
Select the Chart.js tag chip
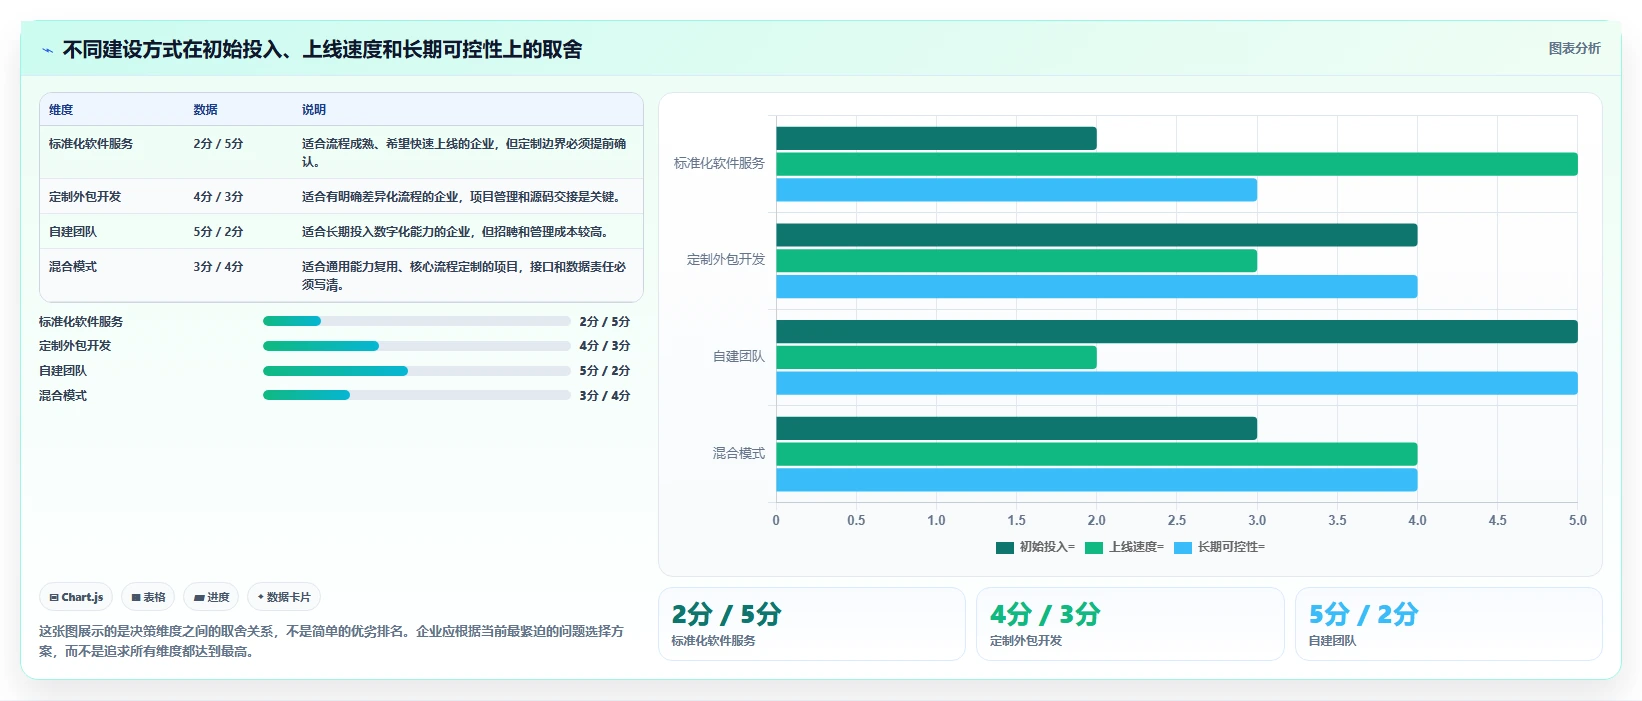pos(76,597)
